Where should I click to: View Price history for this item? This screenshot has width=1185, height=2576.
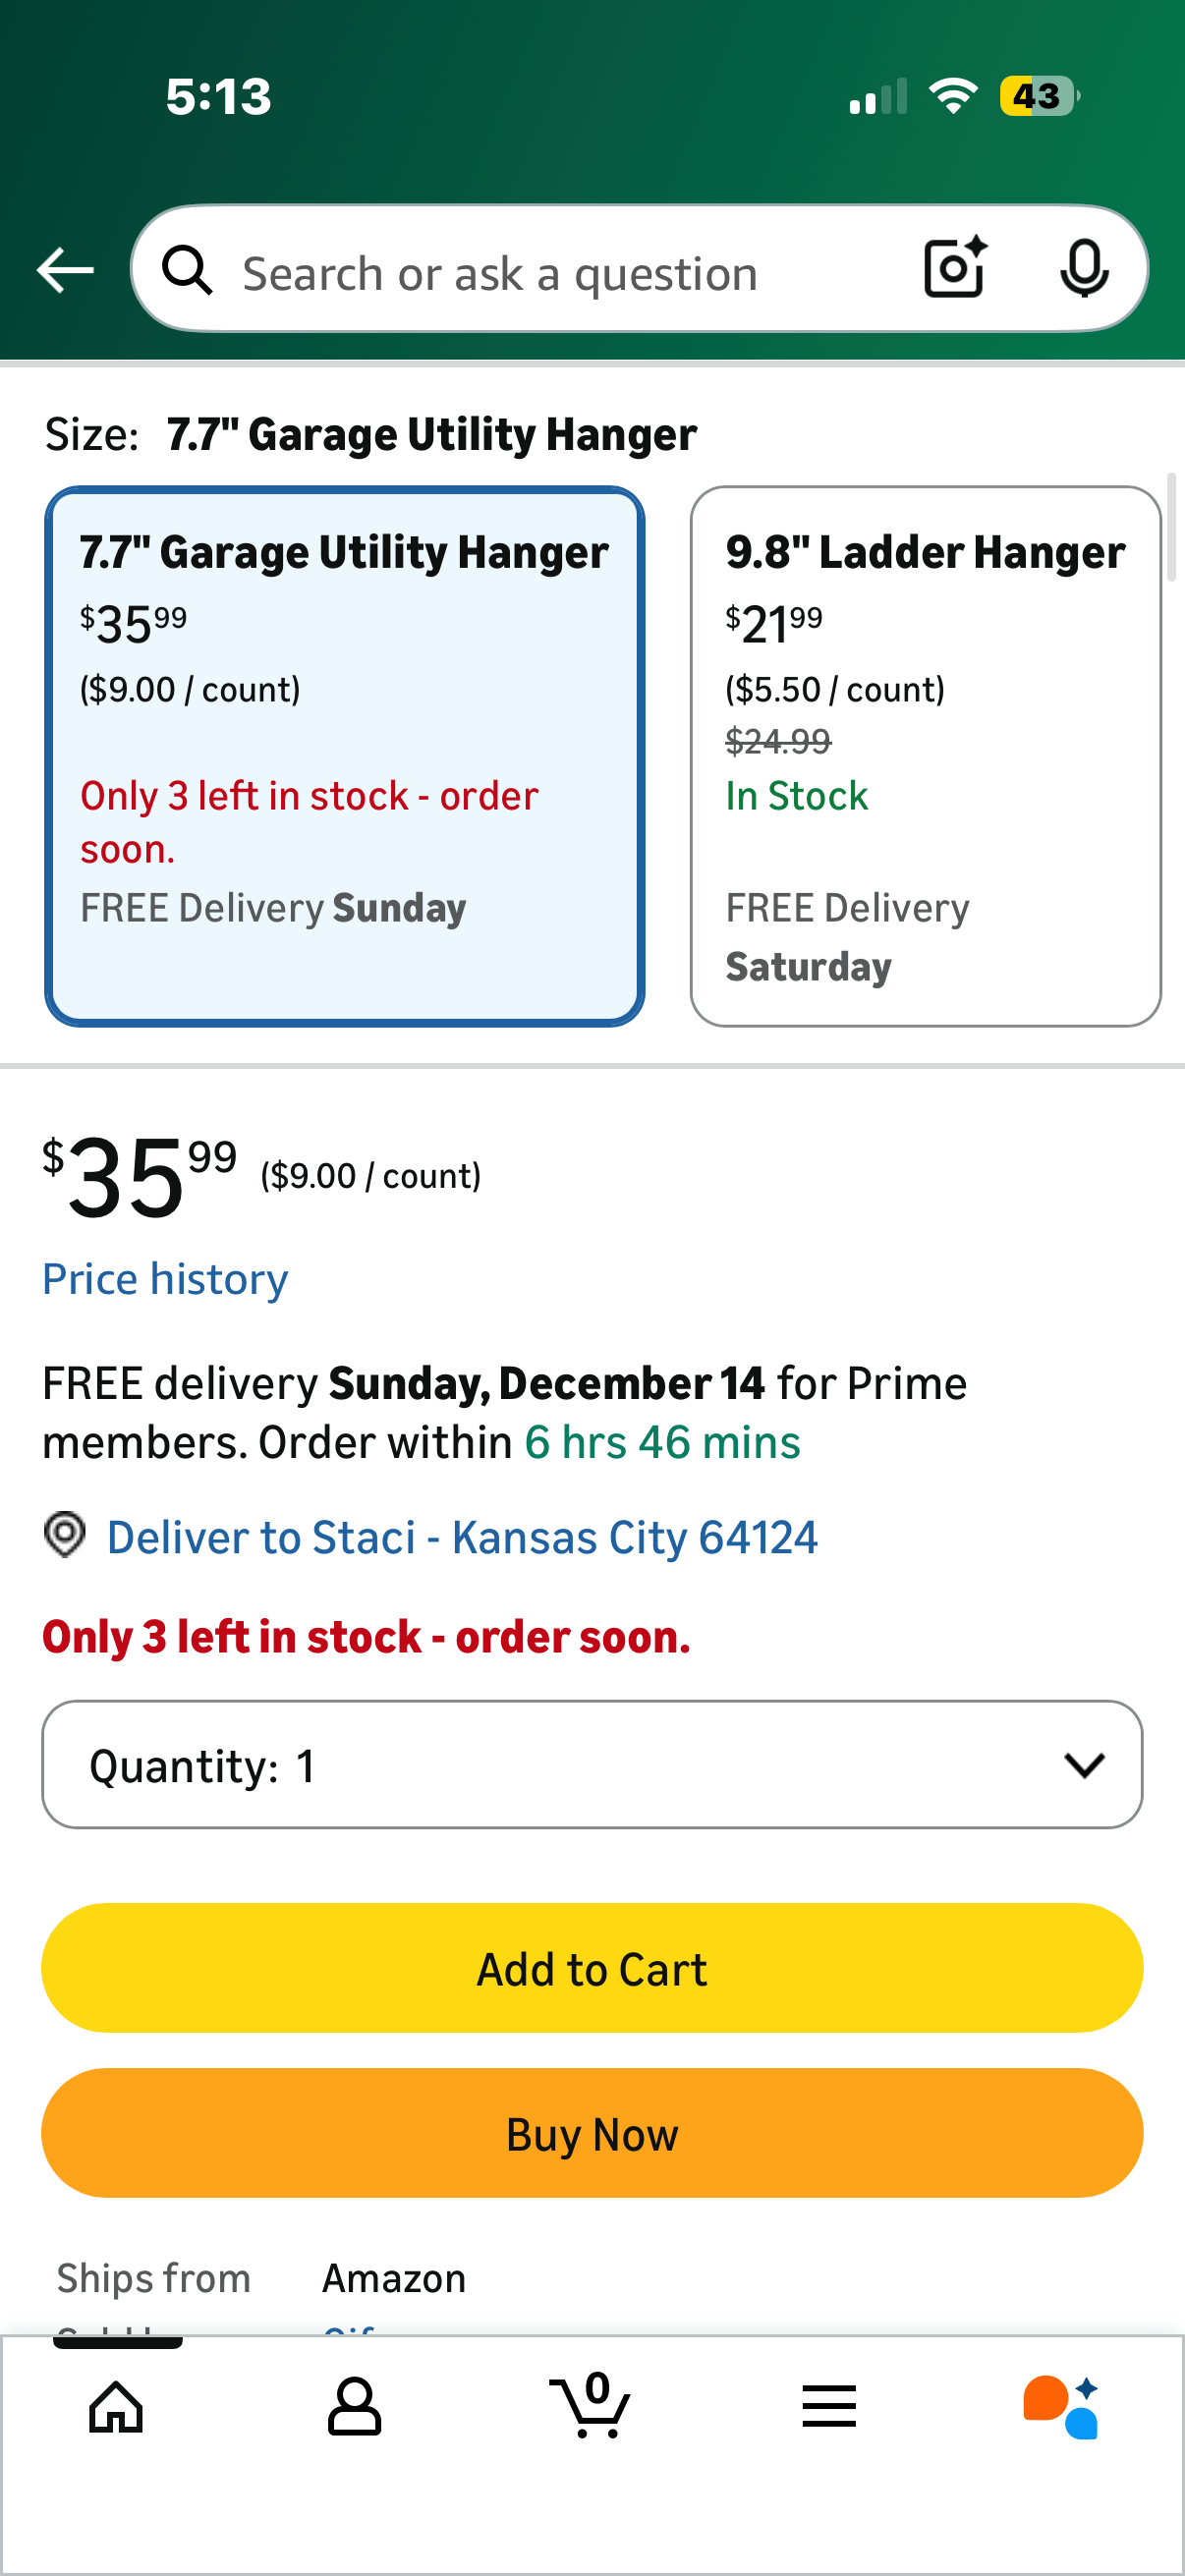point(164,1278)
